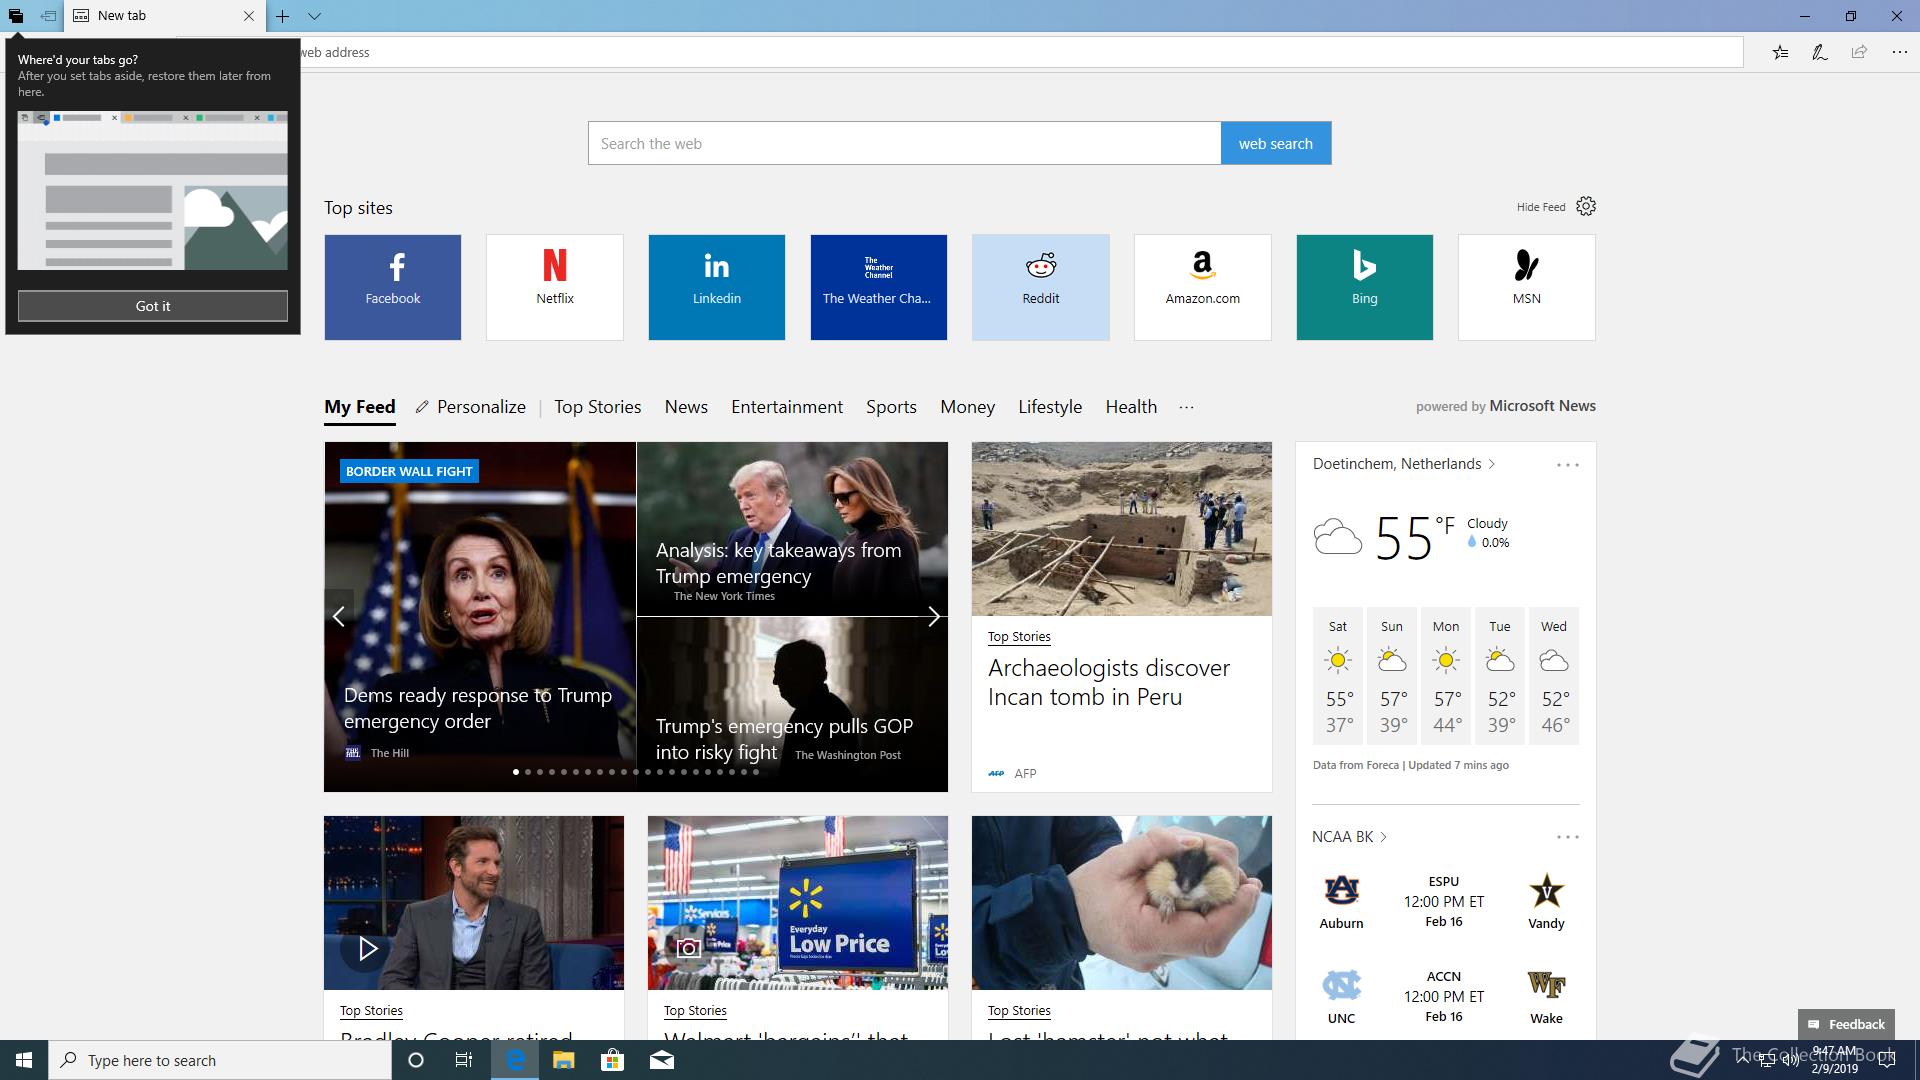
Task: Open the Walmart photo gallery thumbnail
Action: 798,903
